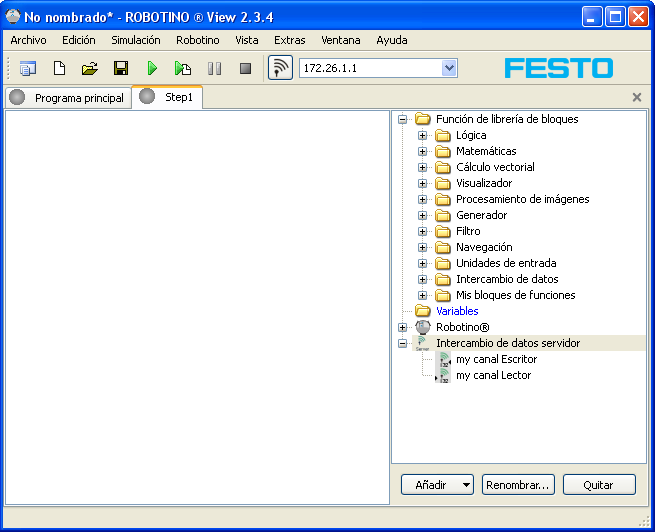Open the Simulación menu
The width and height of the screenshot is (655, 532).
(136, 40)
